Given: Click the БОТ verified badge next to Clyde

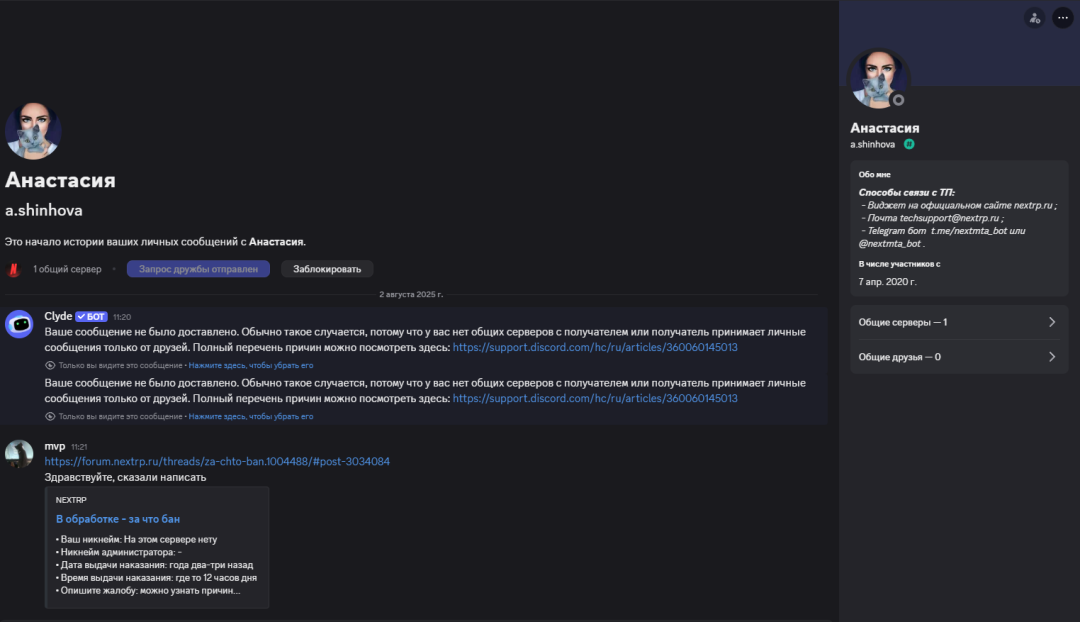Looking at the screenshot, I should pyautogui.click(x=92, y=317).
